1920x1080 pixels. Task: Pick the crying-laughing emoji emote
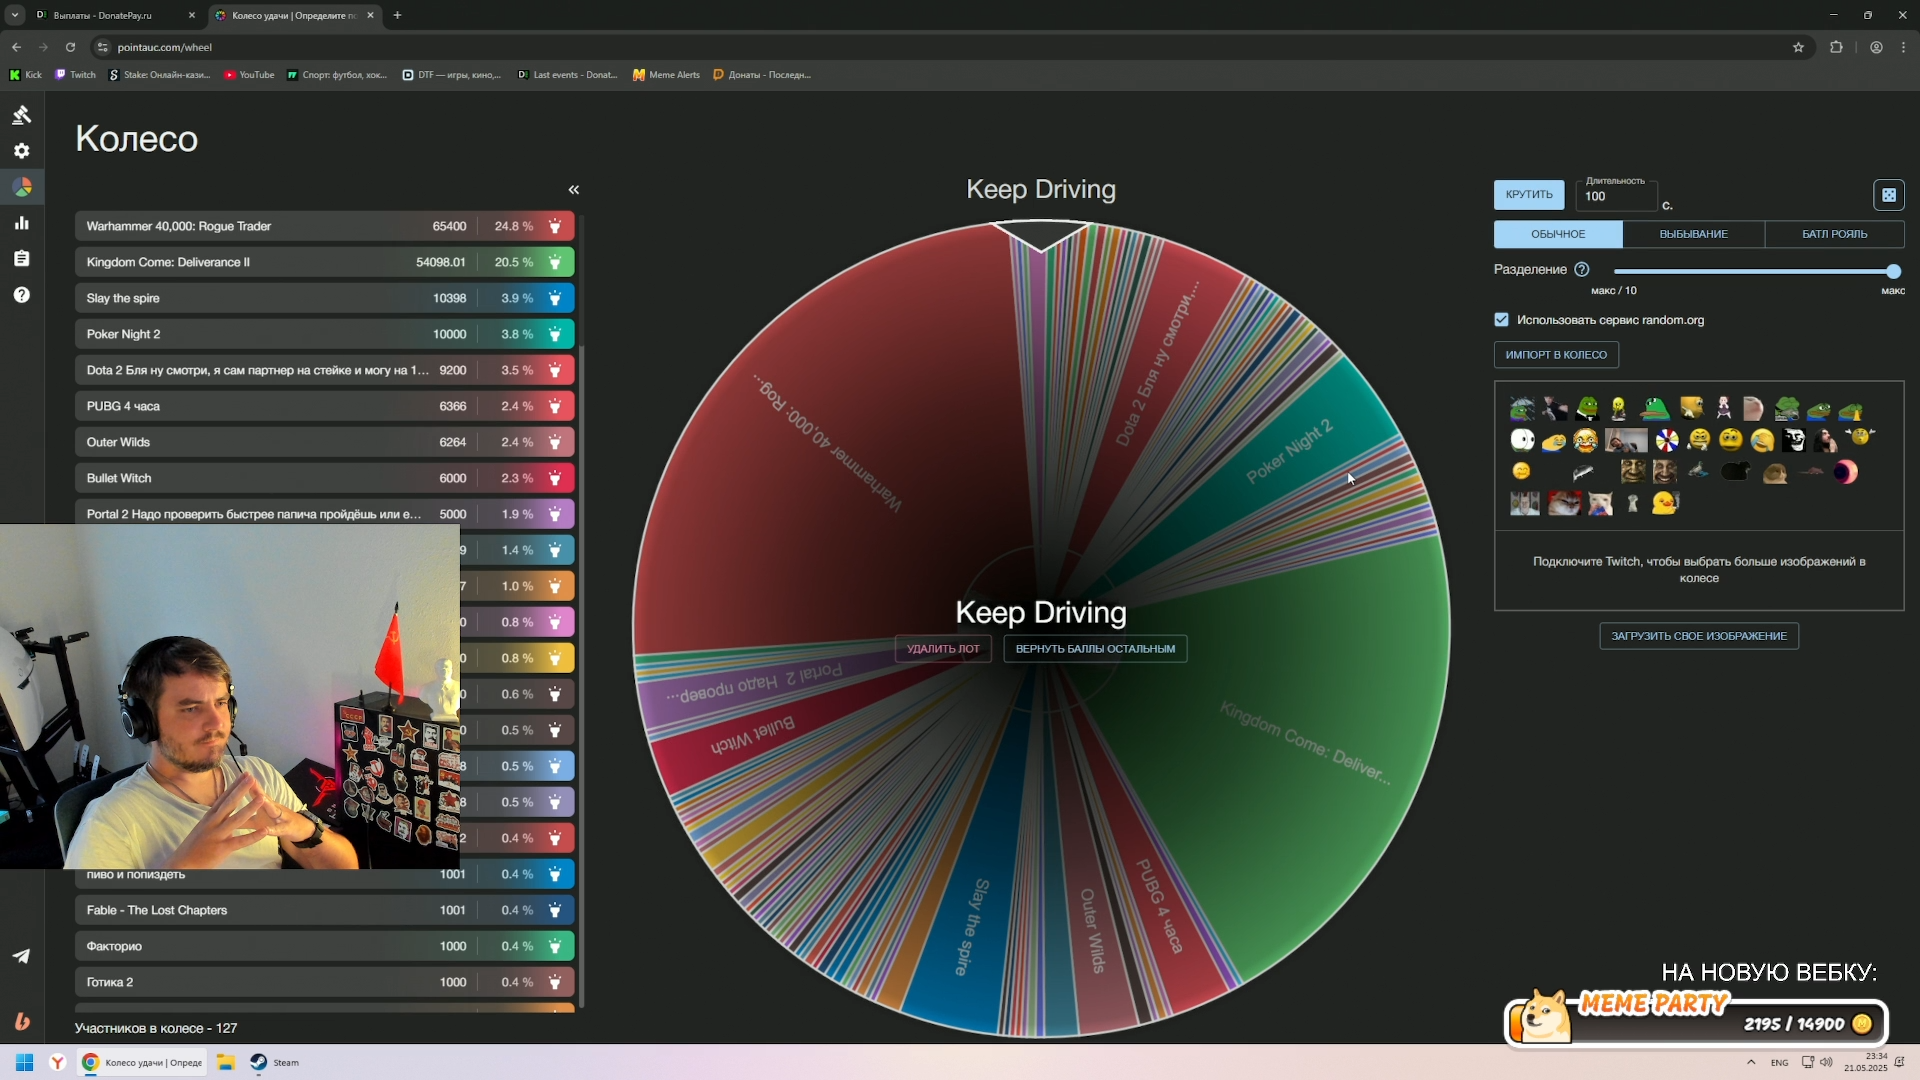click(1585, 440)
